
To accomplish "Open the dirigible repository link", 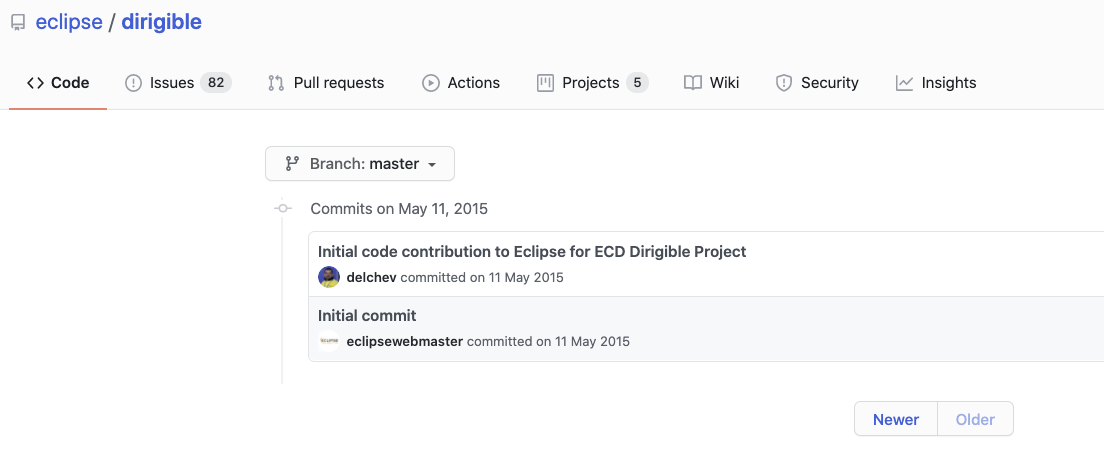I will 161,22.
